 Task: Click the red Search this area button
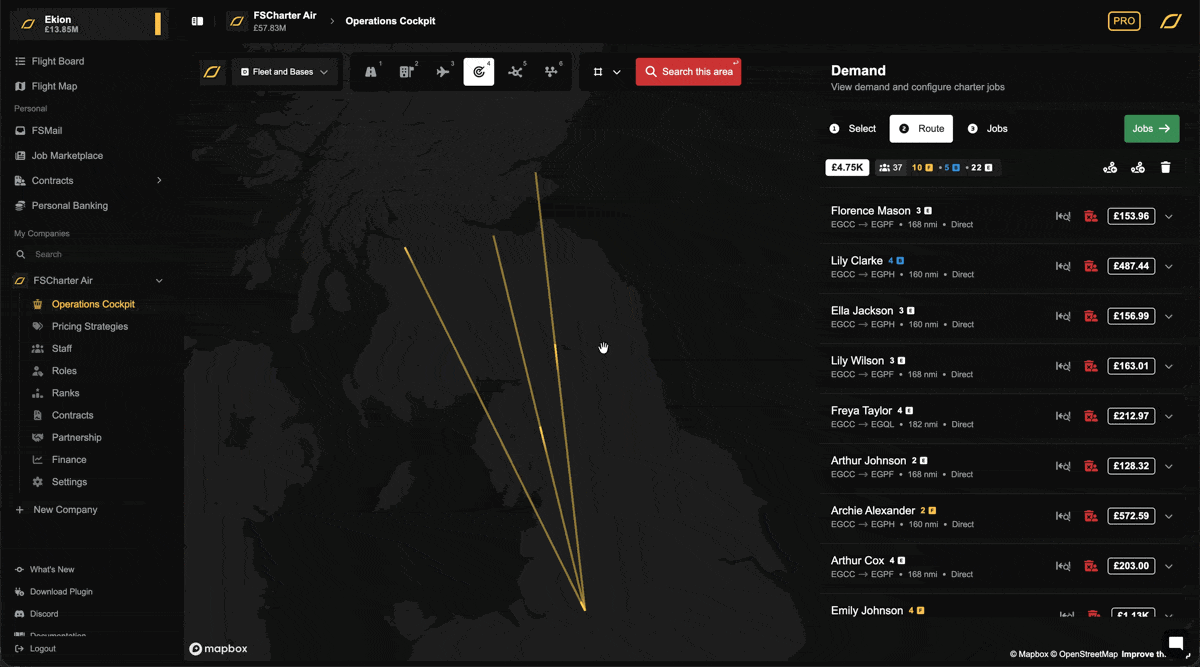tap(688, 72)
